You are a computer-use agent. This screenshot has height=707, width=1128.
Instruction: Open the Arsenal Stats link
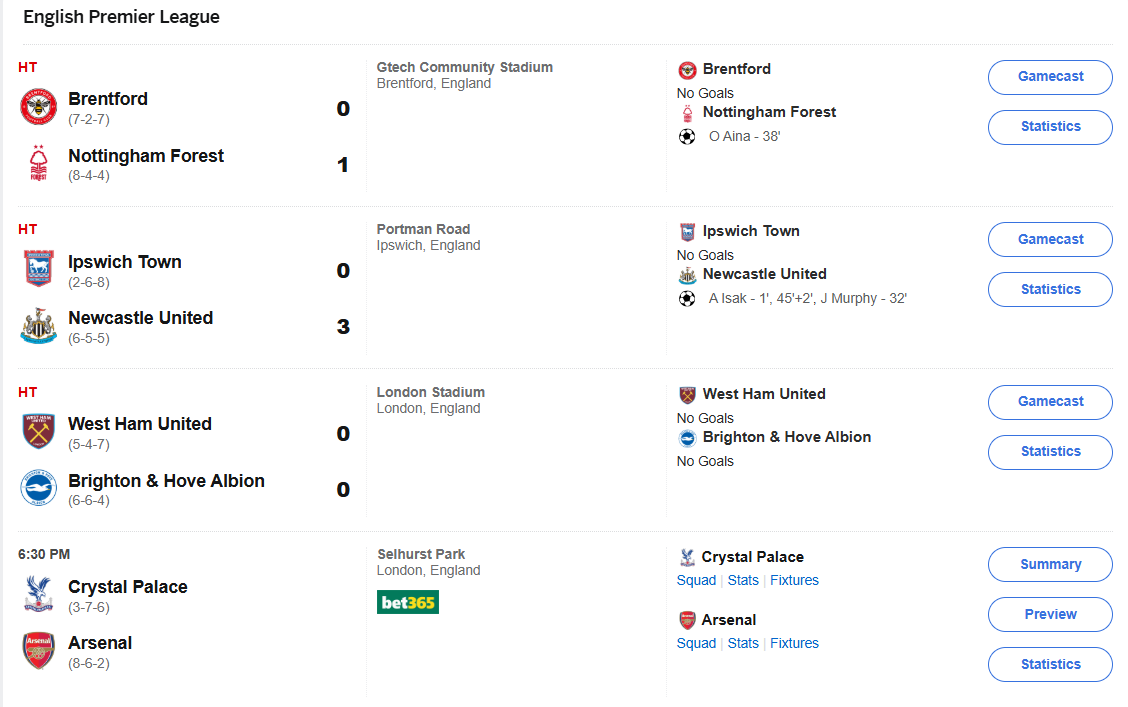[743, 643]
